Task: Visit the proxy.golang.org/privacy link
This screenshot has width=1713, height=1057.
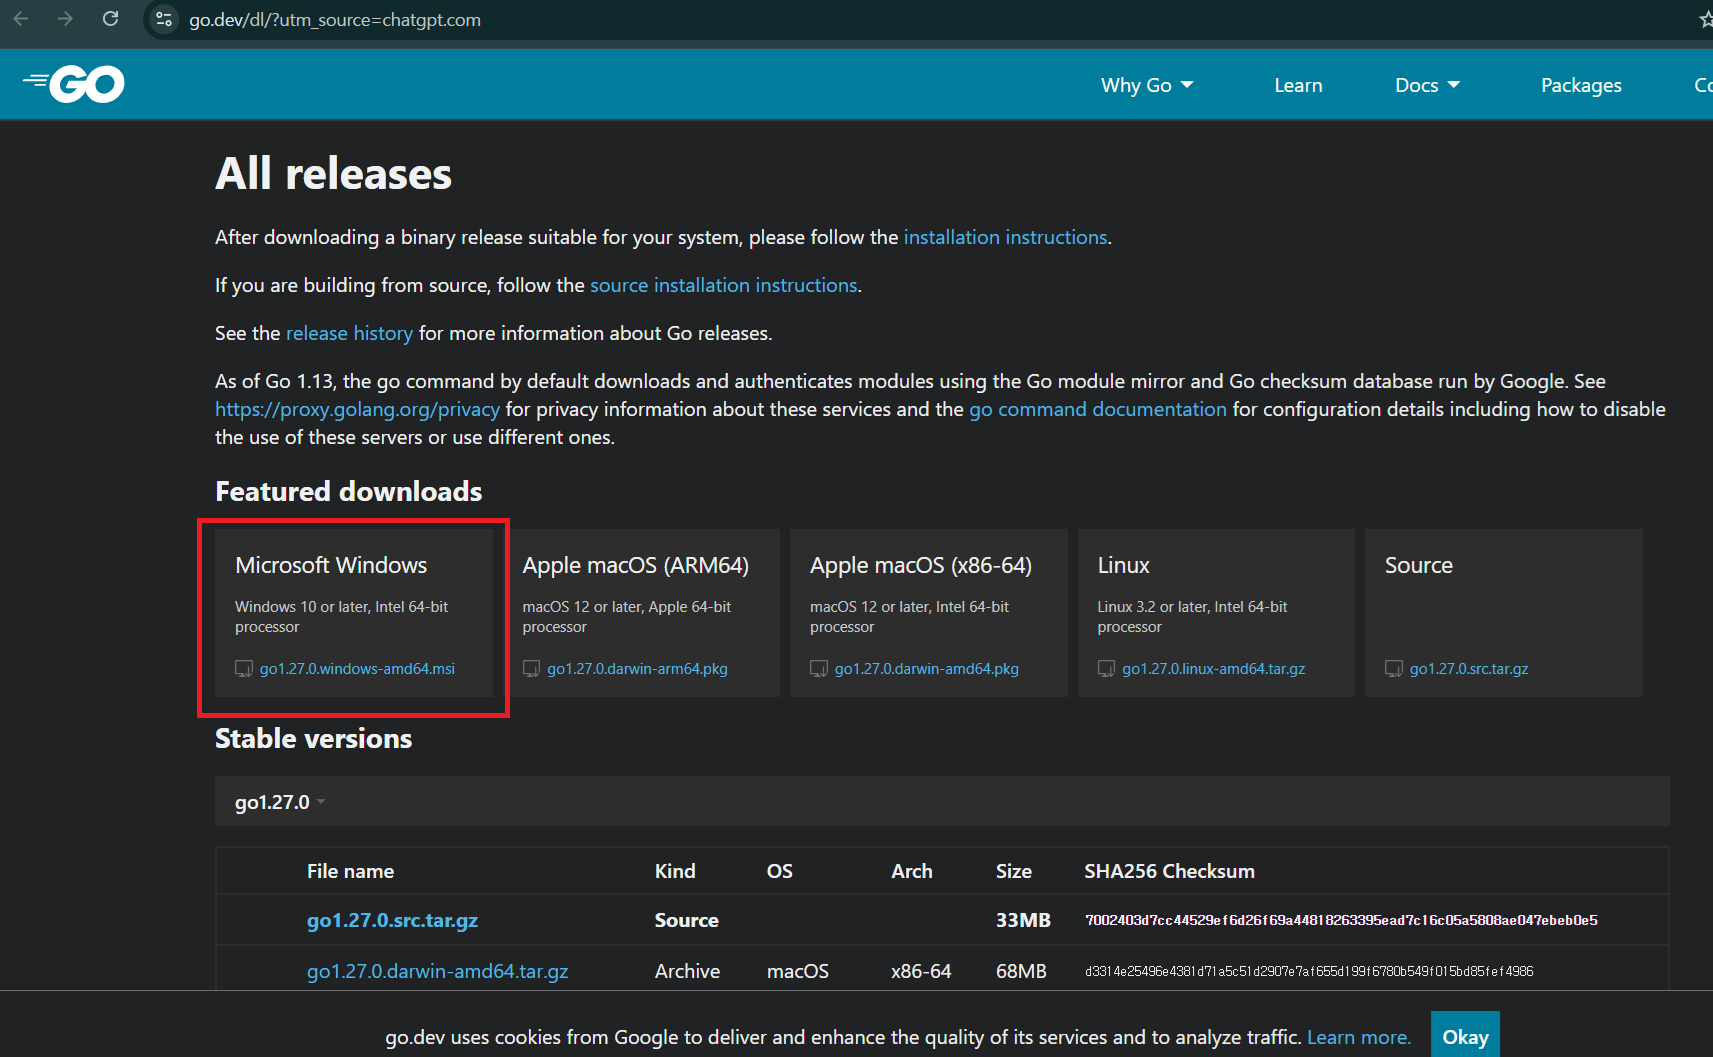Action: click(x=357, y=409)
